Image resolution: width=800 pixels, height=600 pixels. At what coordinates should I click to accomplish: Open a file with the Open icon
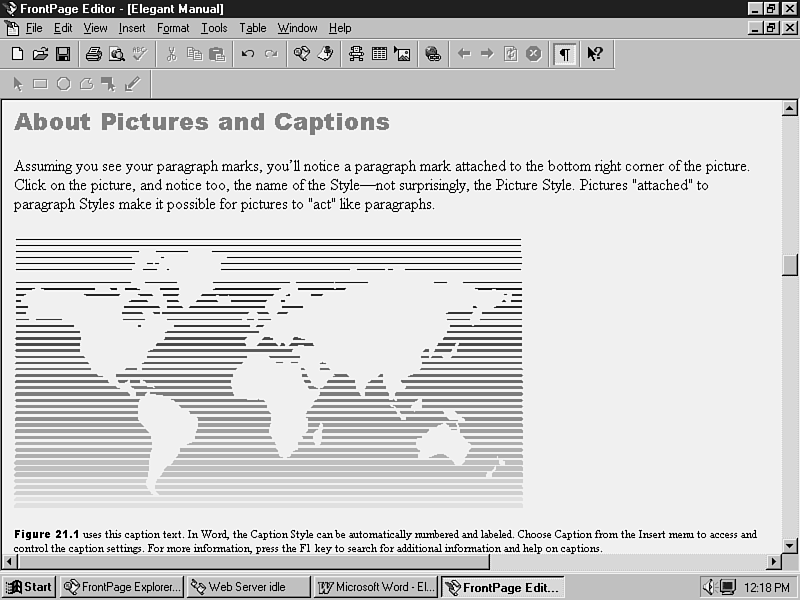point(40,54)
